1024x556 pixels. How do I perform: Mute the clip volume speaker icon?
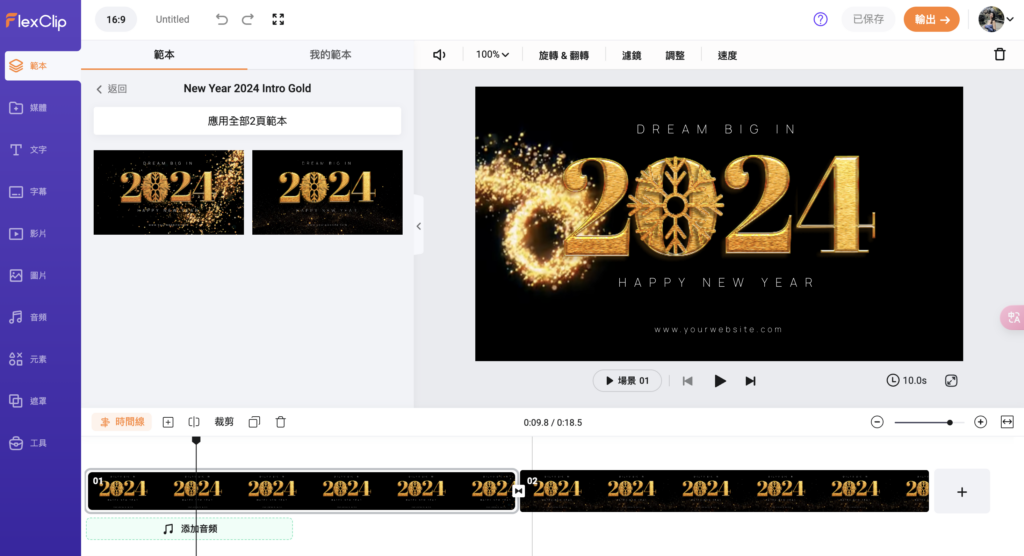pyautogui.click(x=440, y=55)
